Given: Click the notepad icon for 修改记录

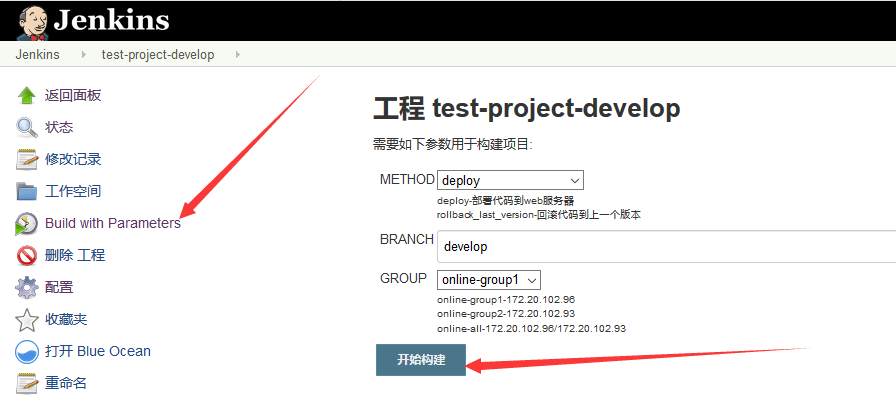Looking at the screenshot, I should click(x=27, y=160).
